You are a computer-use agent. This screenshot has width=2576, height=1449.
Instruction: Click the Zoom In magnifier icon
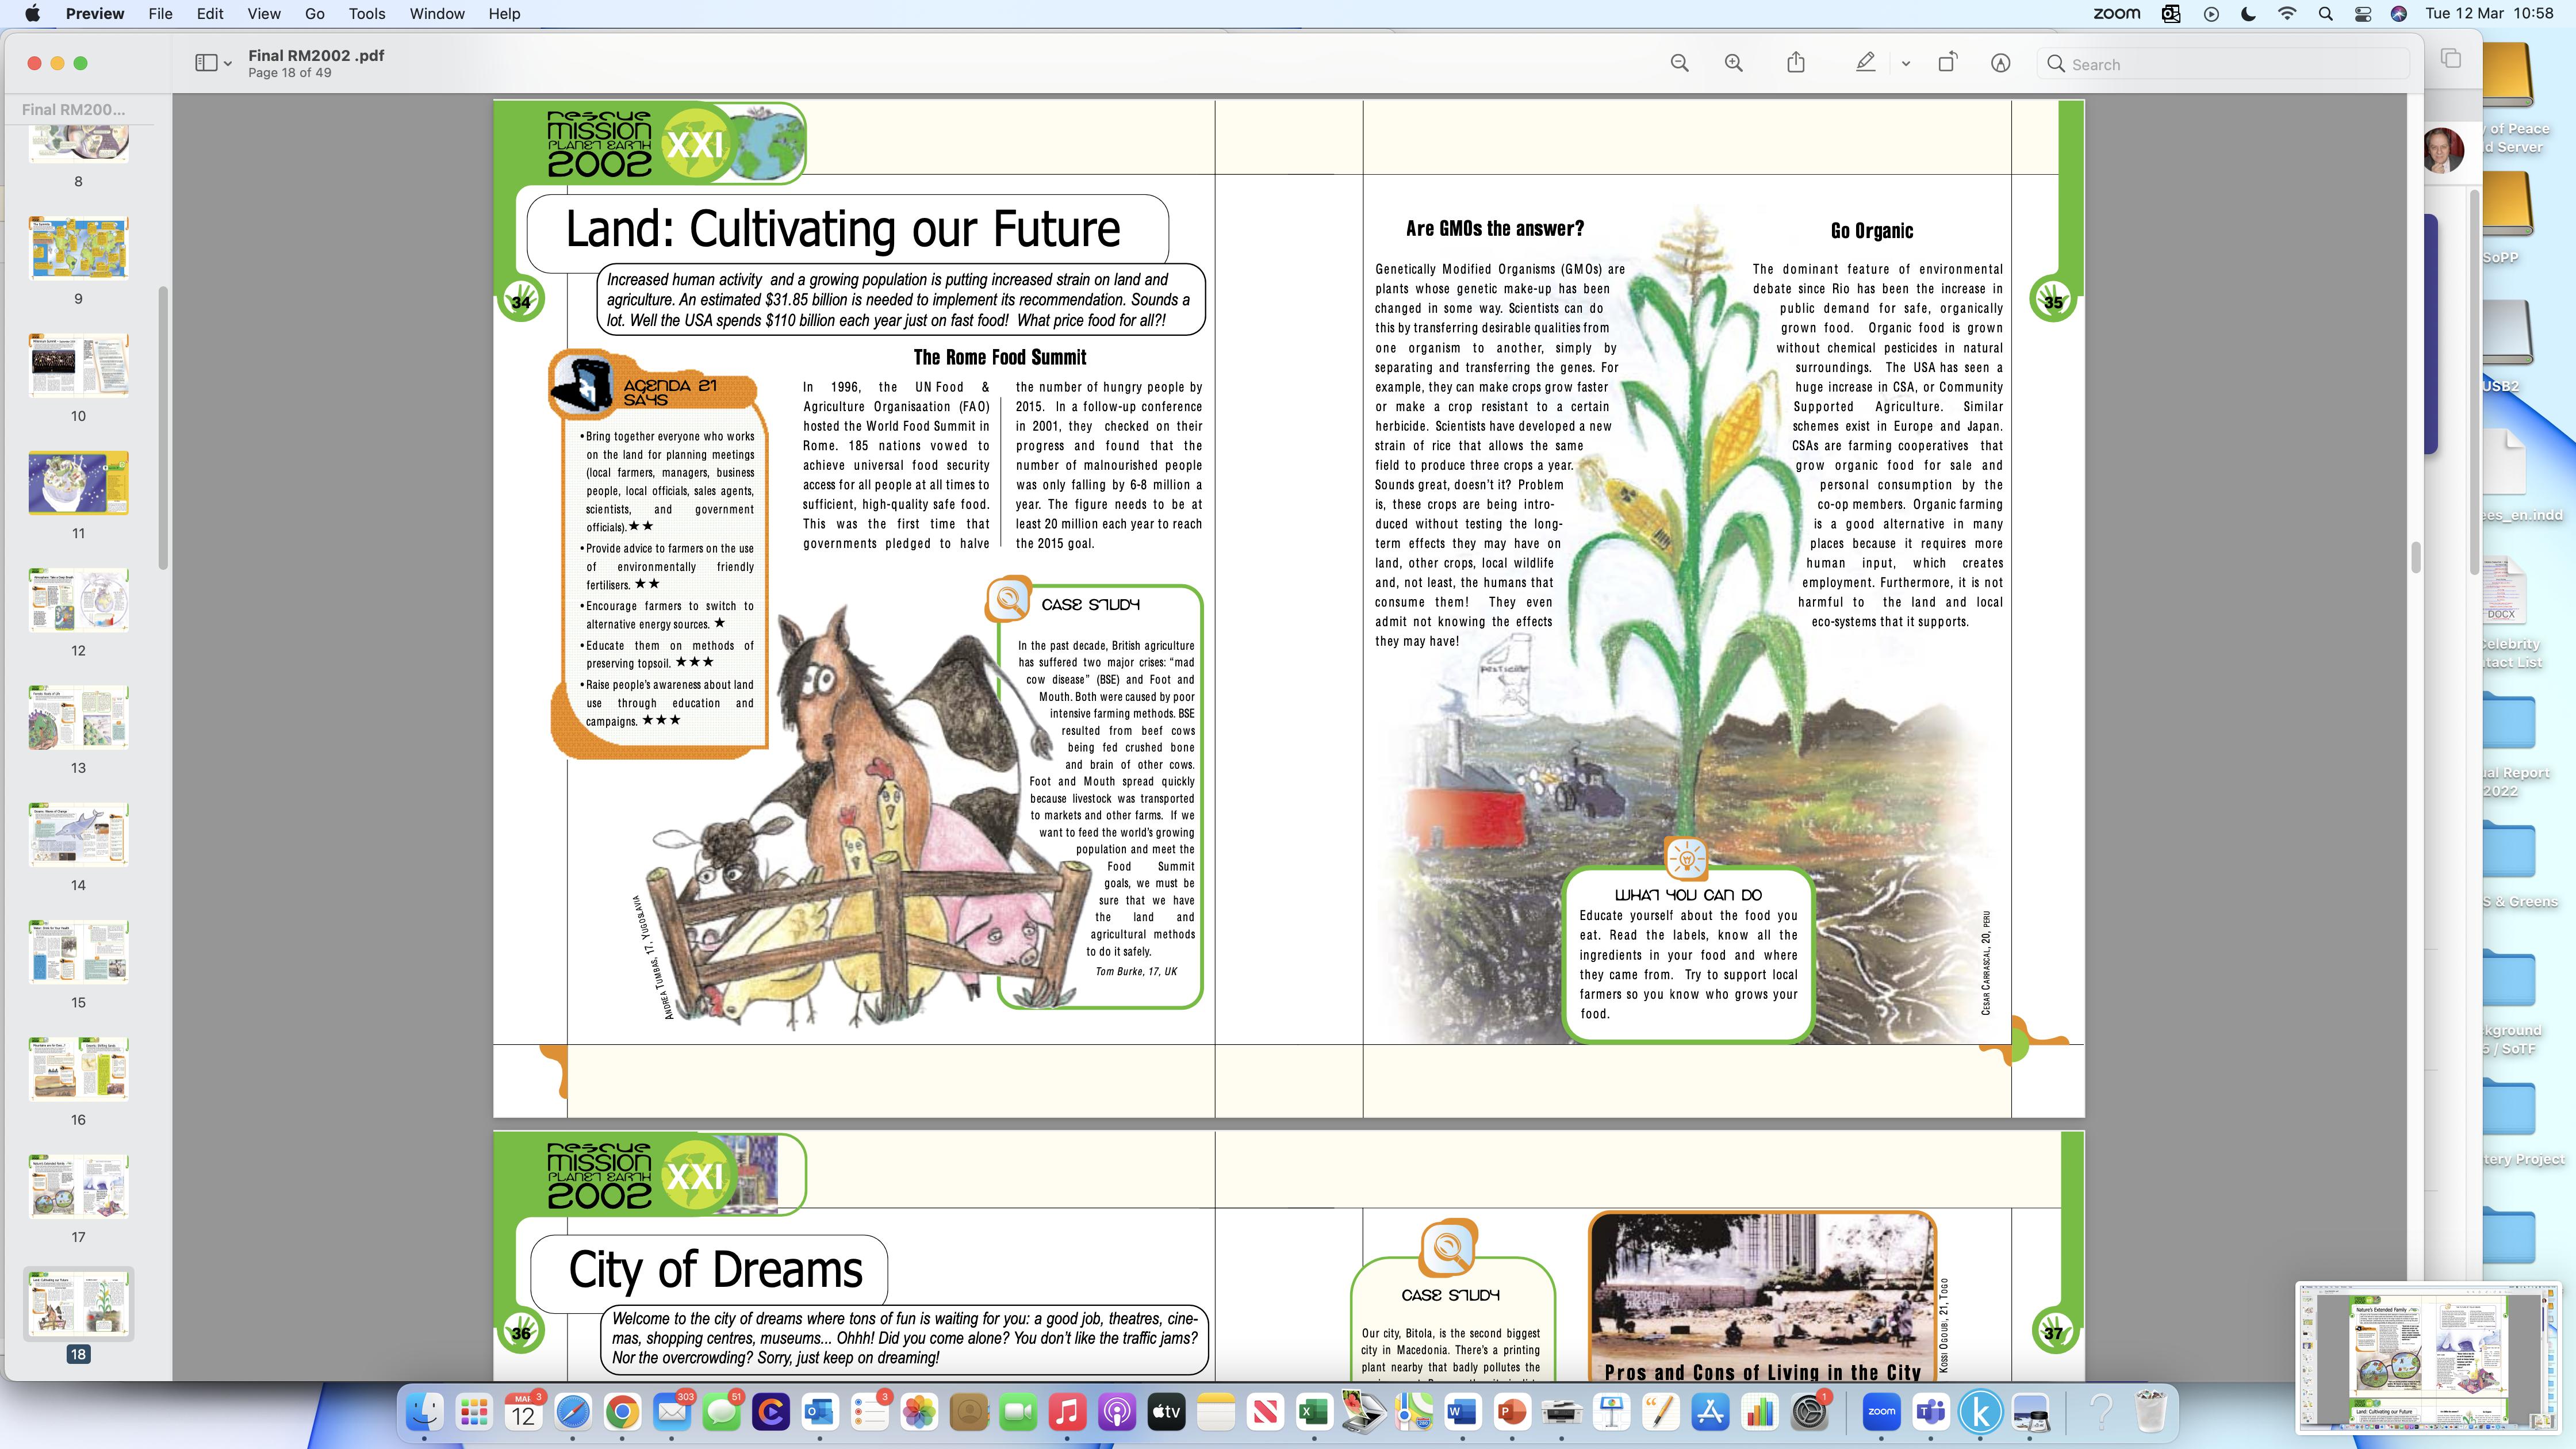pyautogui.click(x=1733, y=64)
